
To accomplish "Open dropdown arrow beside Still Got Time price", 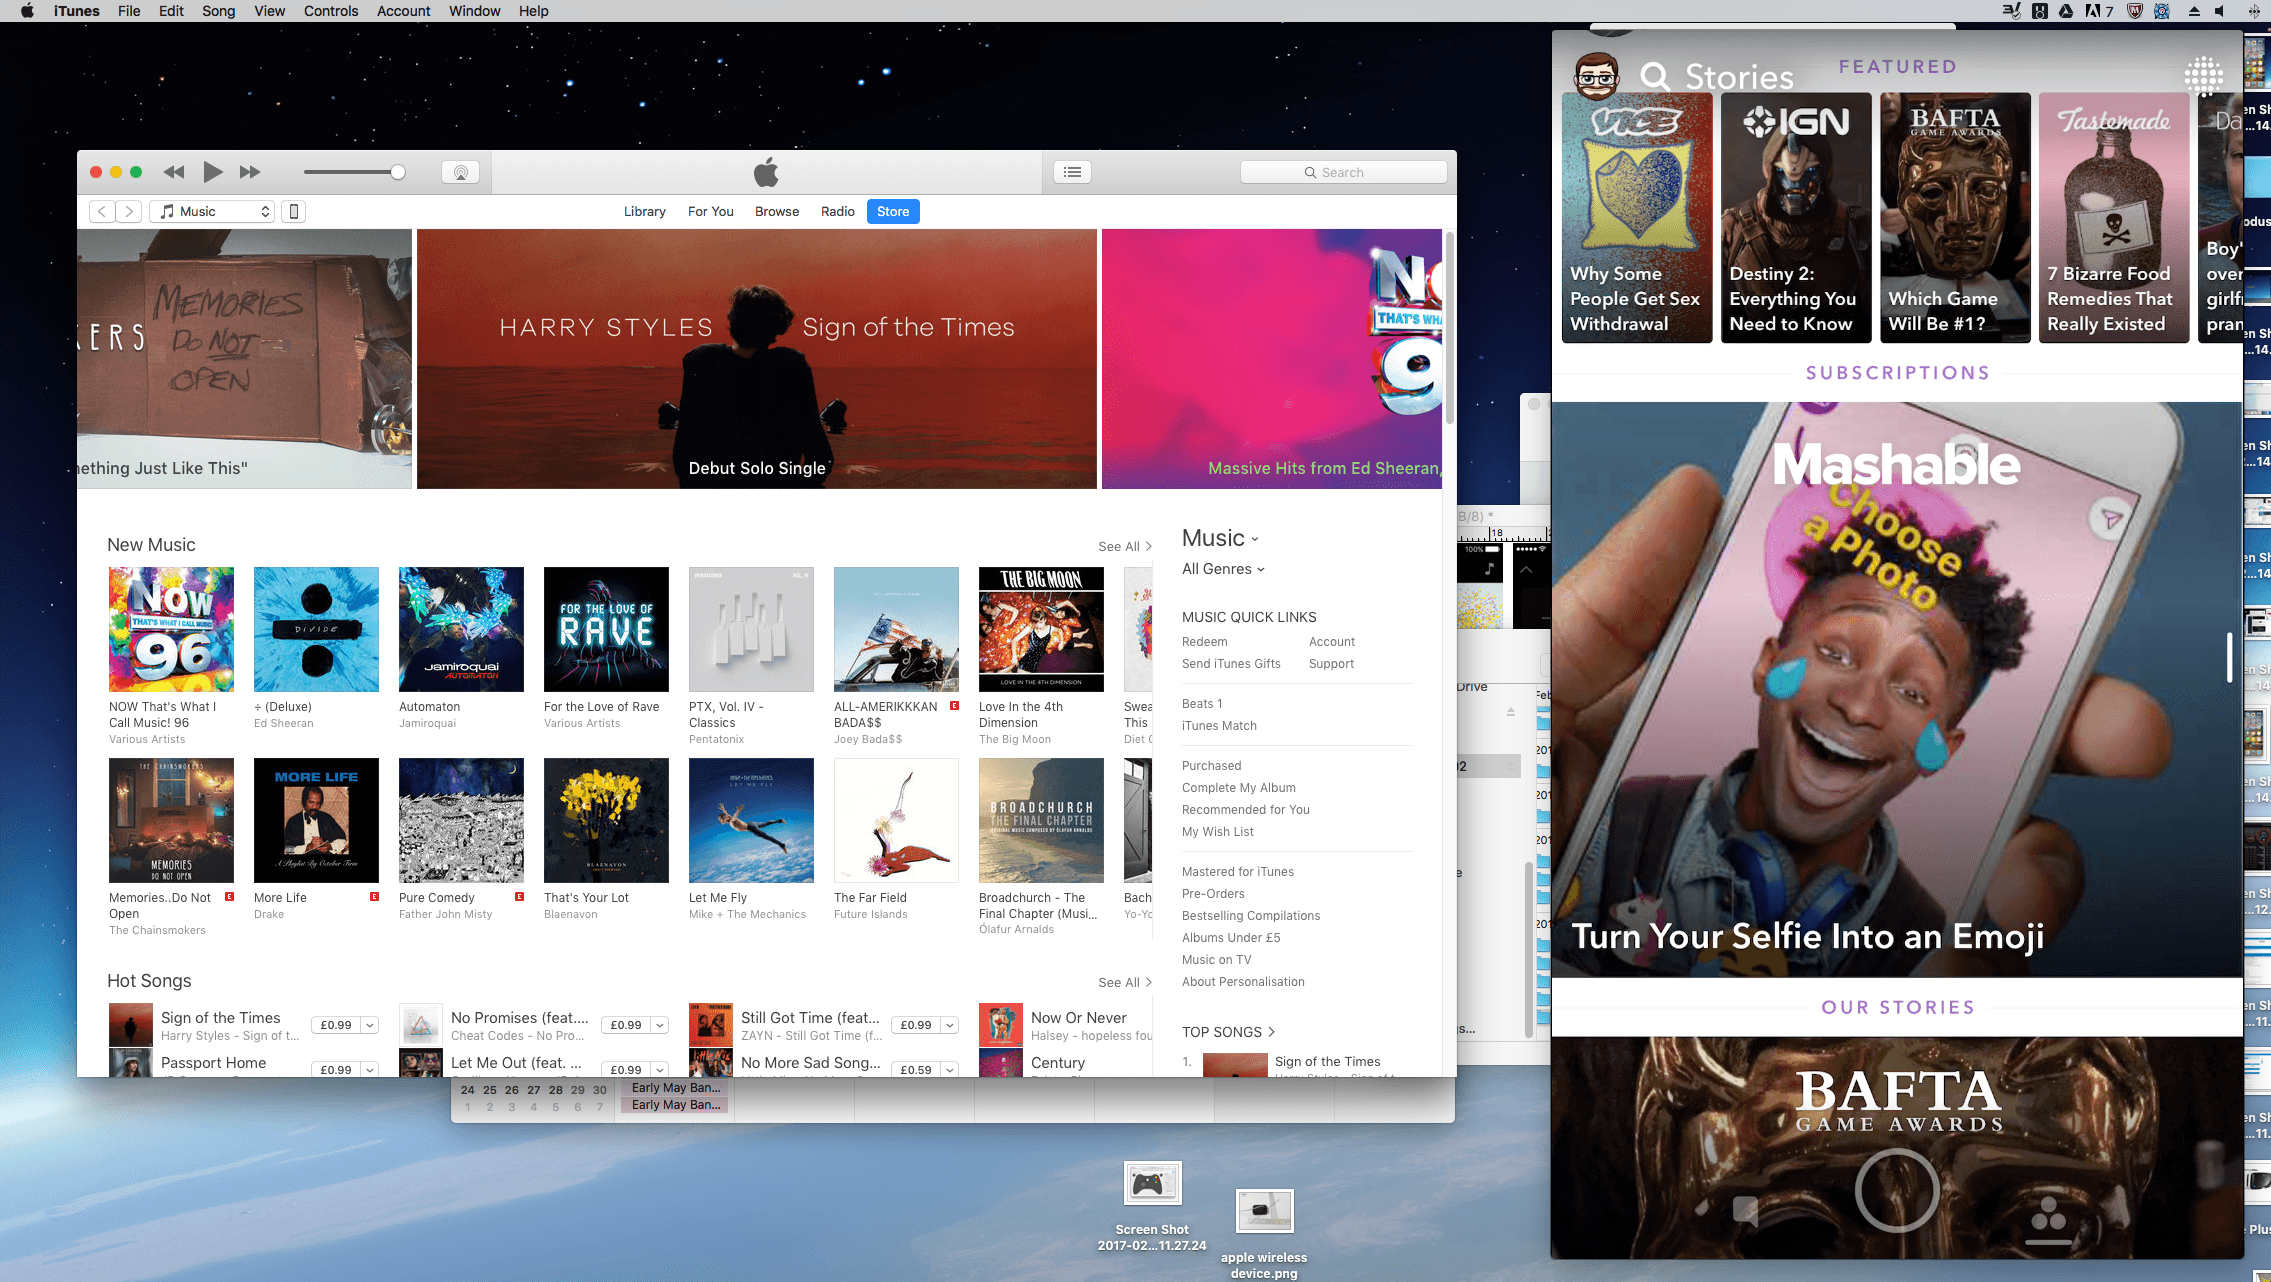I will (x=950, y=1025).
